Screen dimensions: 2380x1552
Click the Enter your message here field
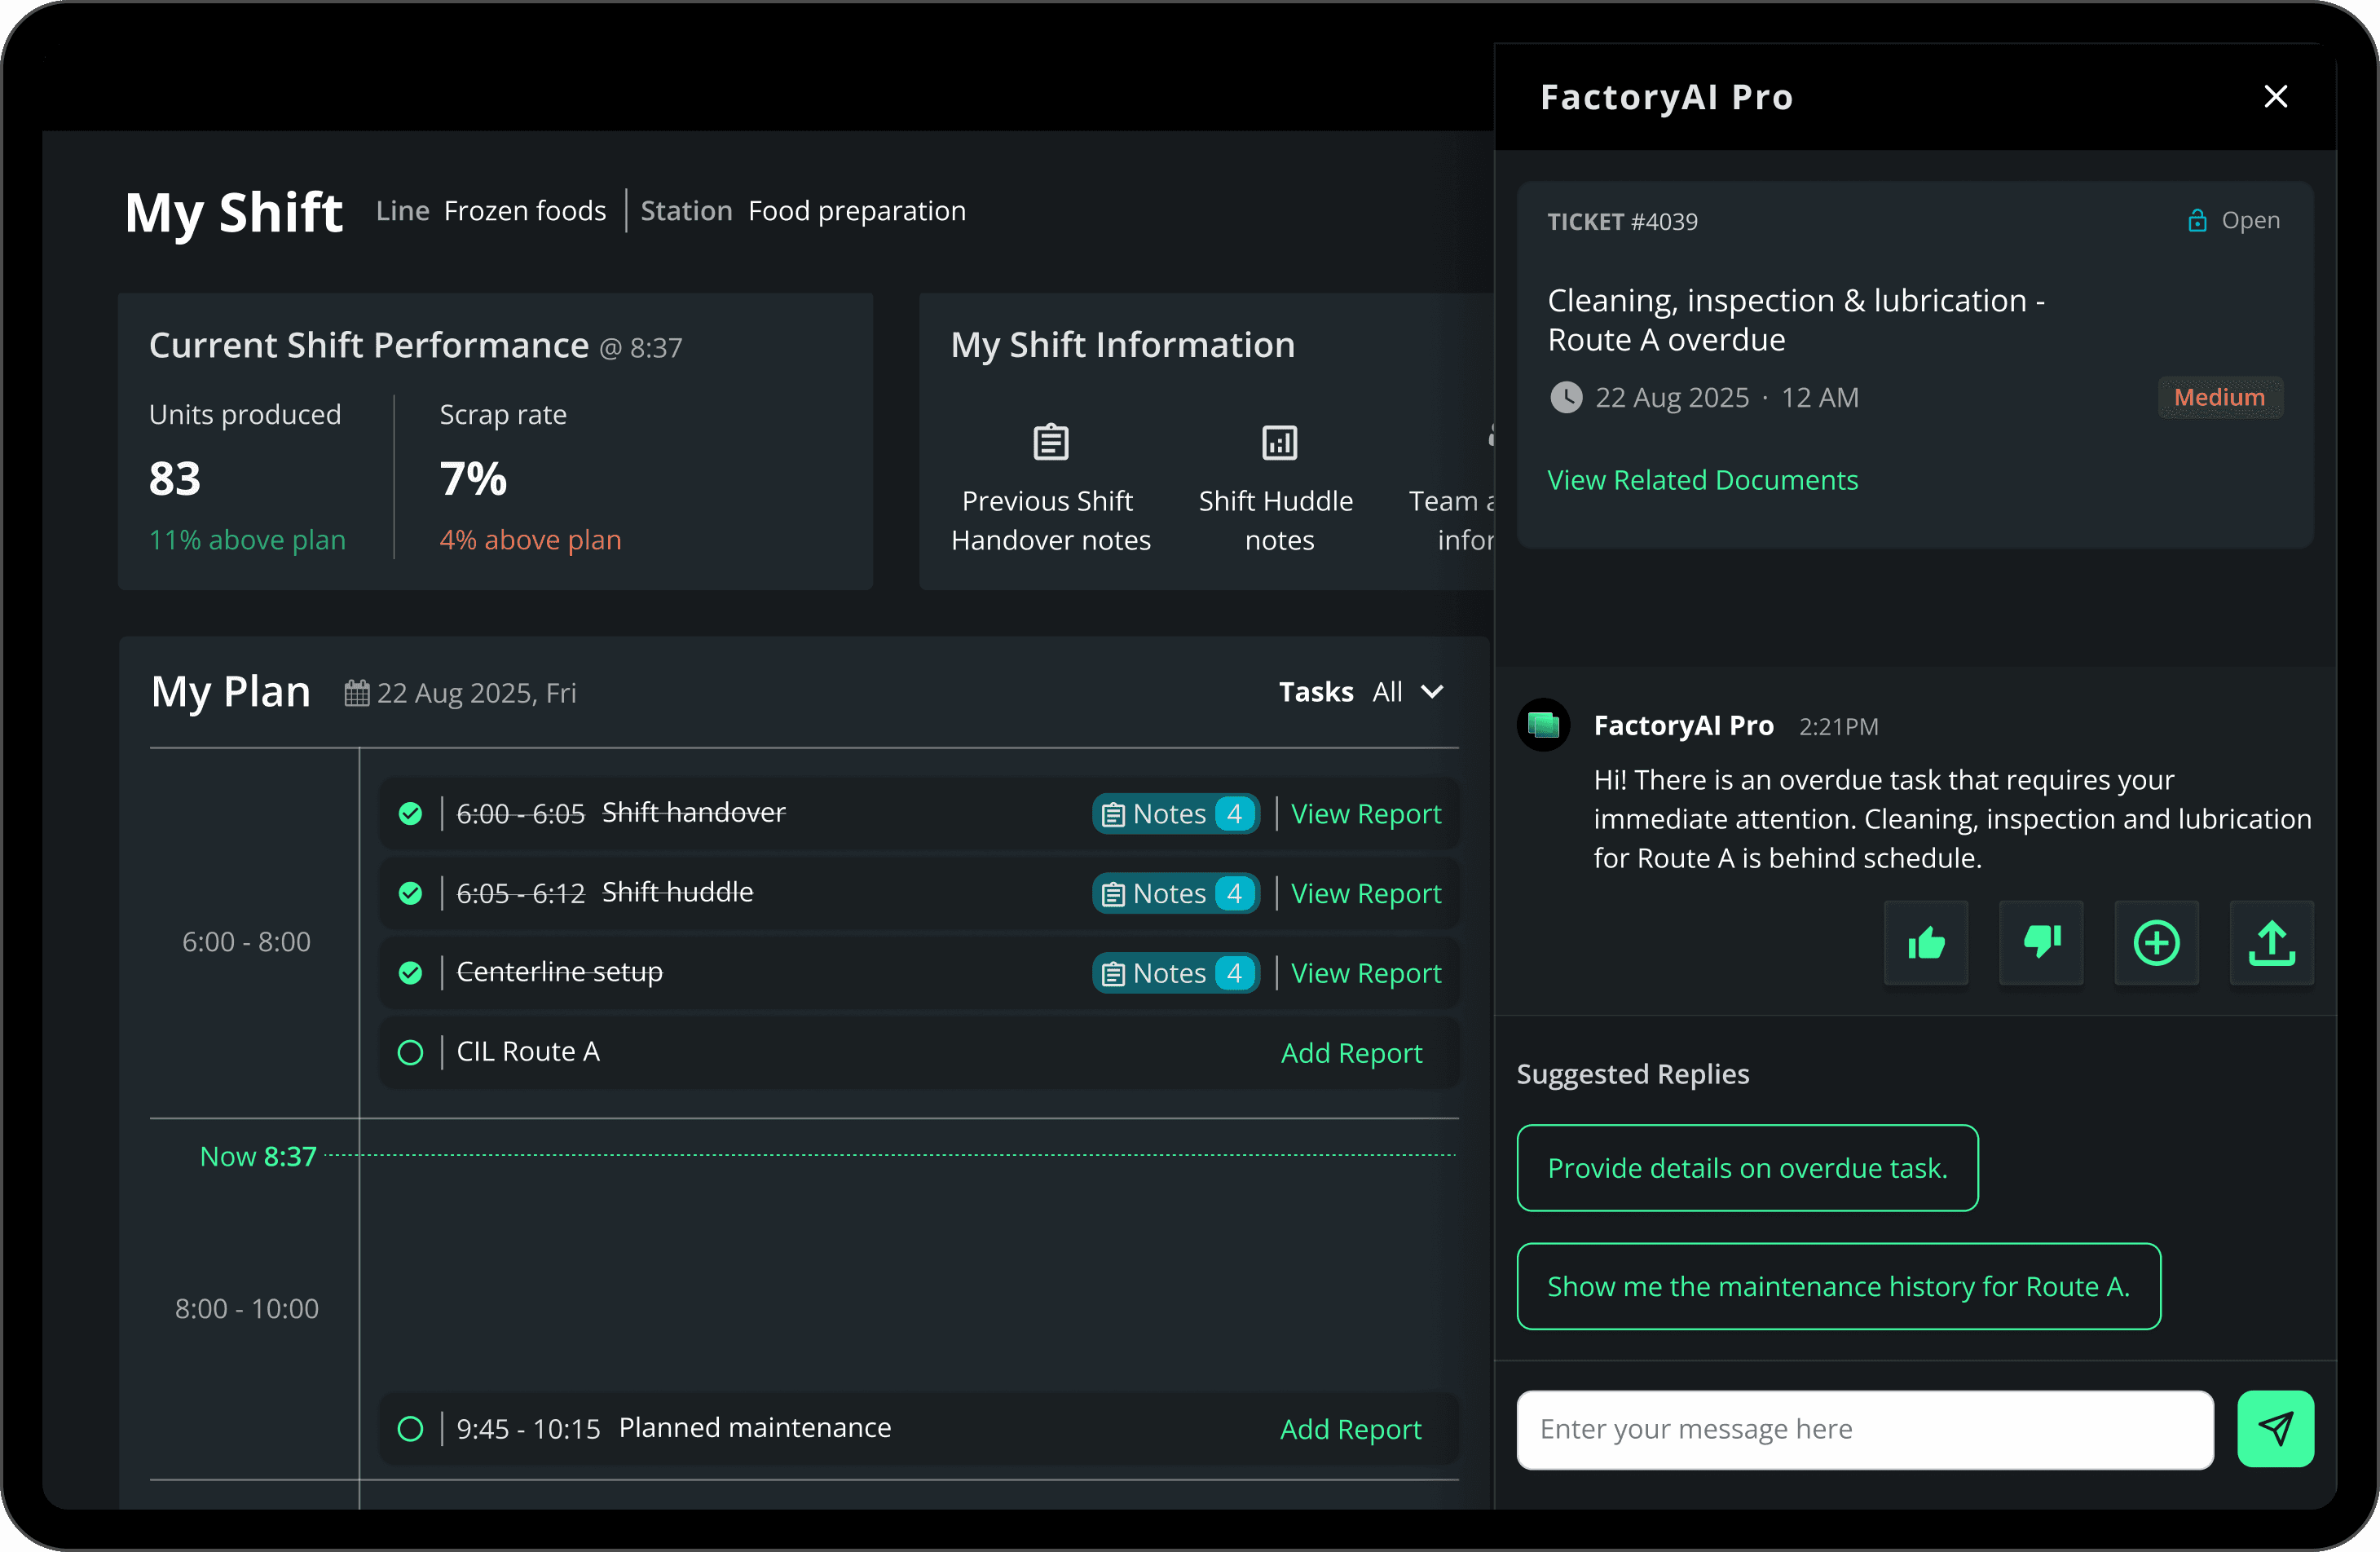1863,1429
